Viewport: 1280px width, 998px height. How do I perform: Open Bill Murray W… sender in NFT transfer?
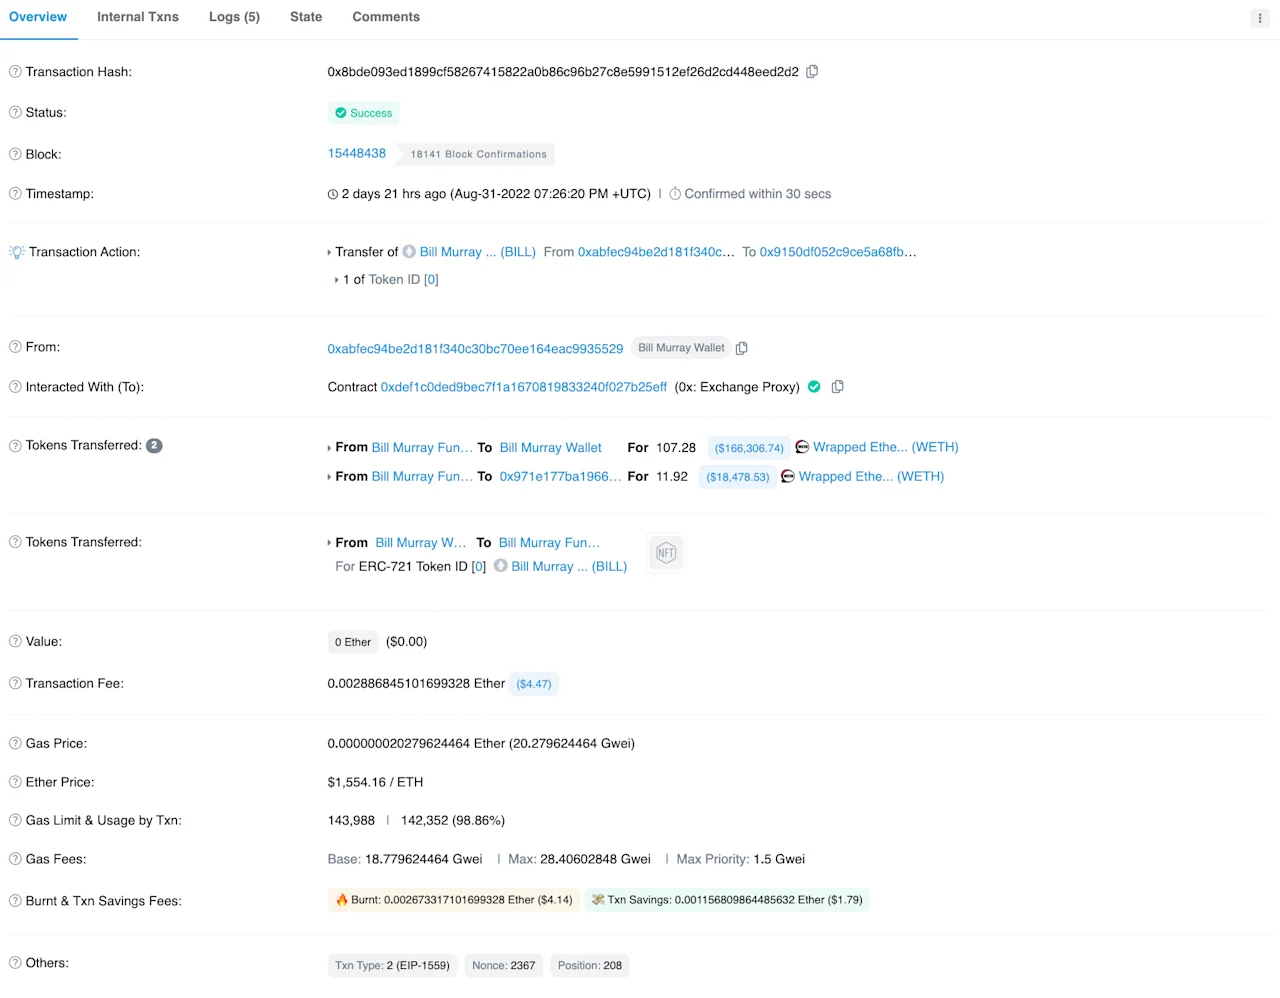click(421, 542)
